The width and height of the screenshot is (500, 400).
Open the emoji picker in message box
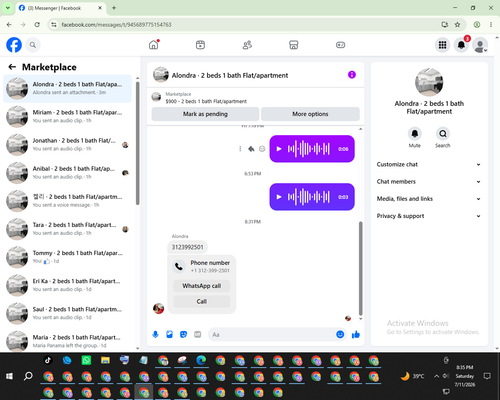pos(340,334)
